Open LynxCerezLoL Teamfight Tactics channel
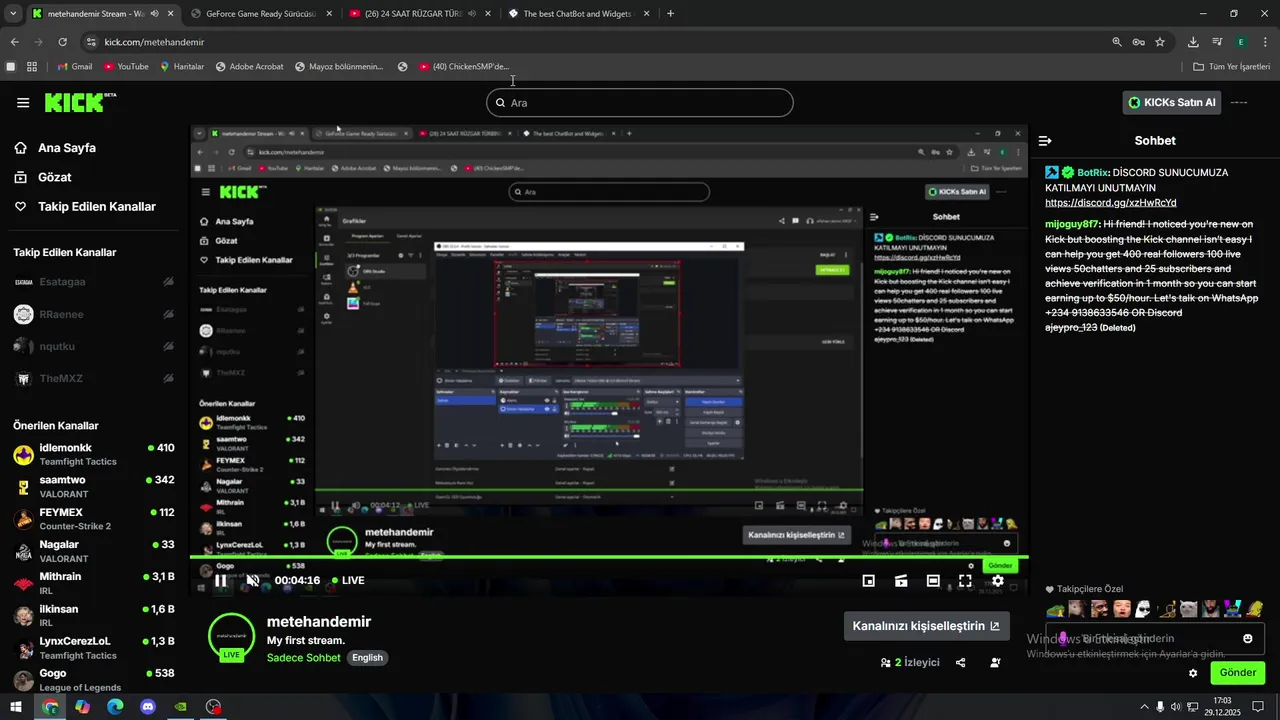The width and height of the screenshot is (1280, 720). [94, 648]
